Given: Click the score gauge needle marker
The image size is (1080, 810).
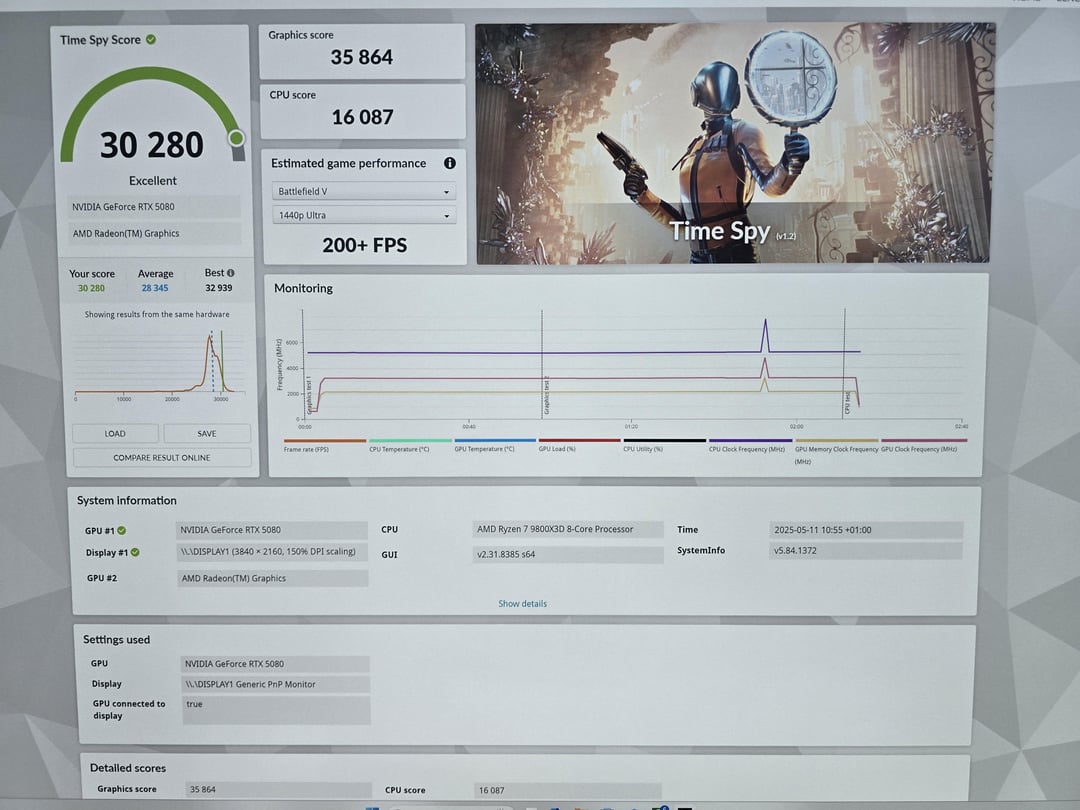Looking at the screenshot, I should (236, 138).
